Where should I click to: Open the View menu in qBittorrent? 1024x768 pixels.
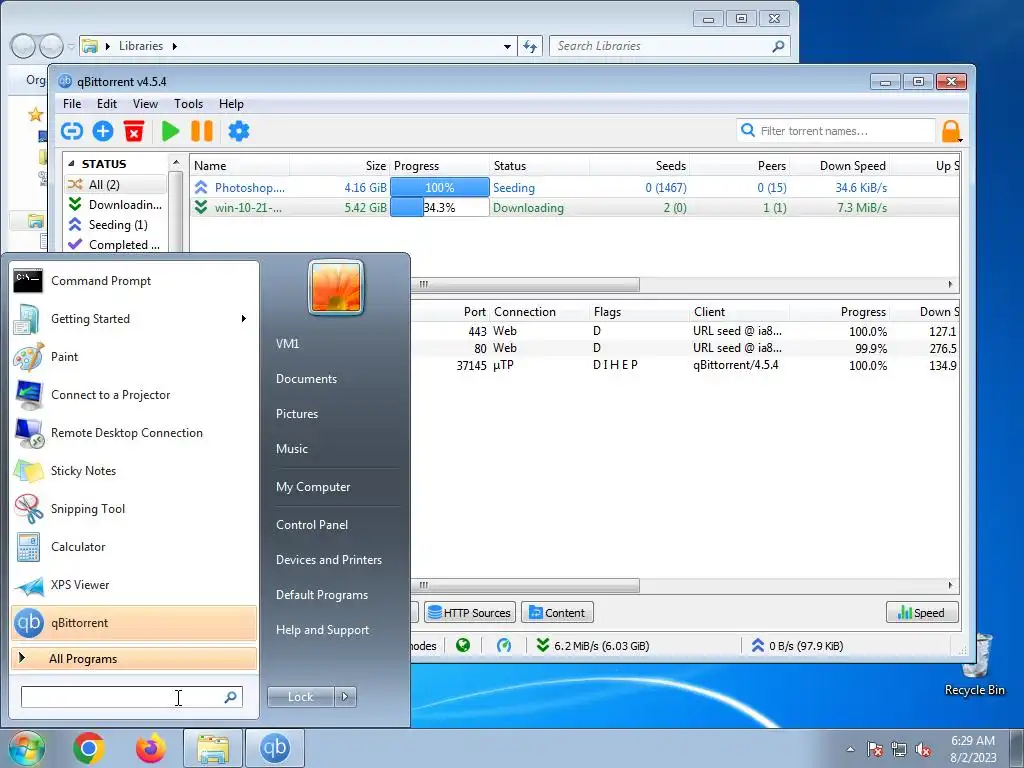point(145,104)
